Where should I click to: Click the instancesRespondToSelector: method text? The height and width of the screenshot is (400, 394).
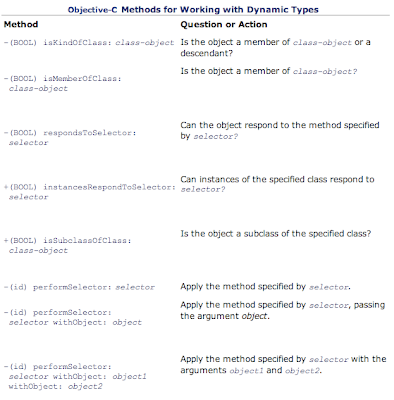point(89,192)
